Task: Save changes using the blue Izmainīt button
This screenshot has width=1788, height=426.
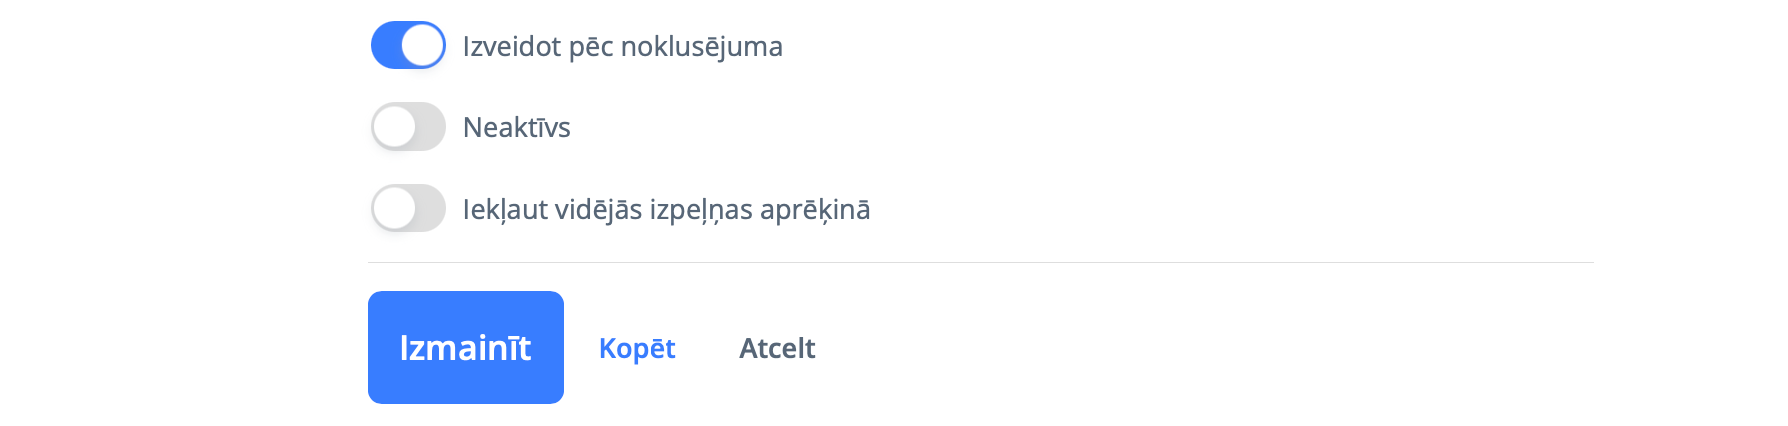Action: click(x=465, y=348)
